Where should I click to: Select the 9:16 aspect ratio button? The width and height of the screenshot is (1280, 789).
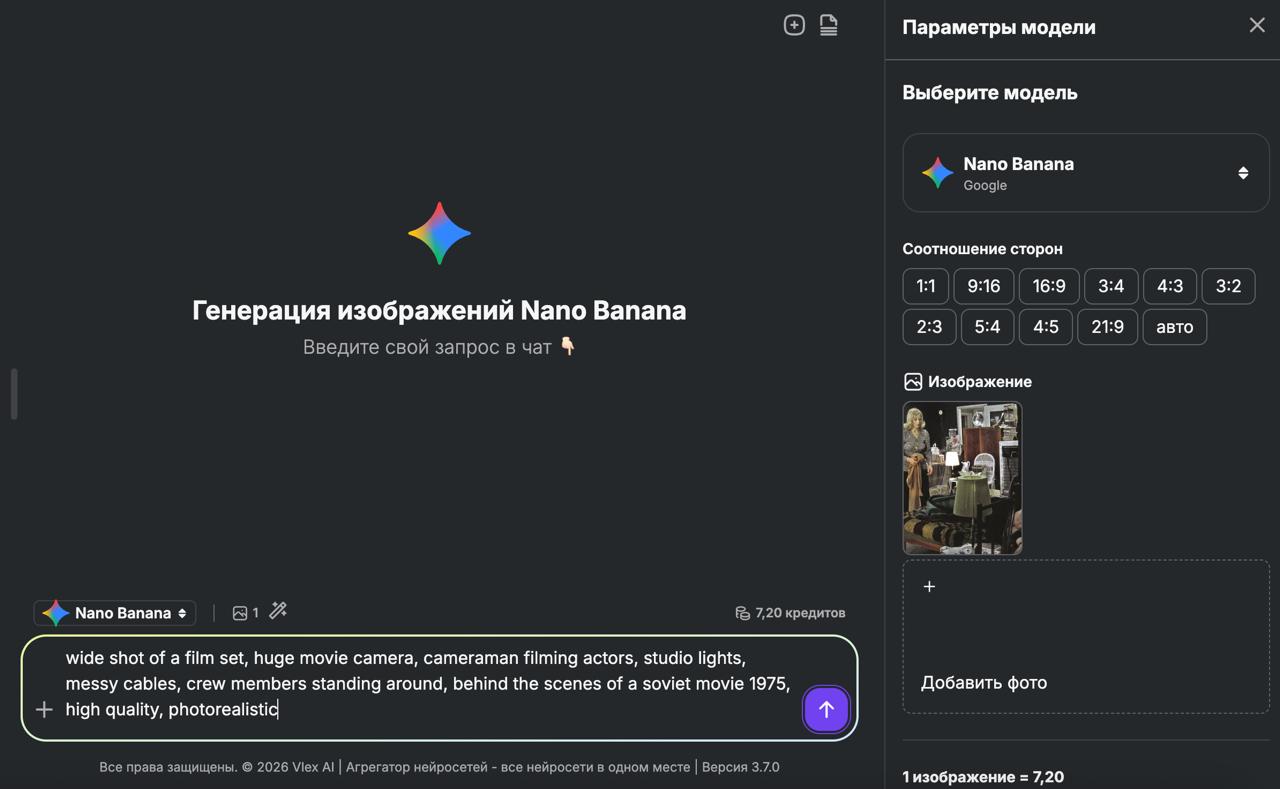pos(983,286)
